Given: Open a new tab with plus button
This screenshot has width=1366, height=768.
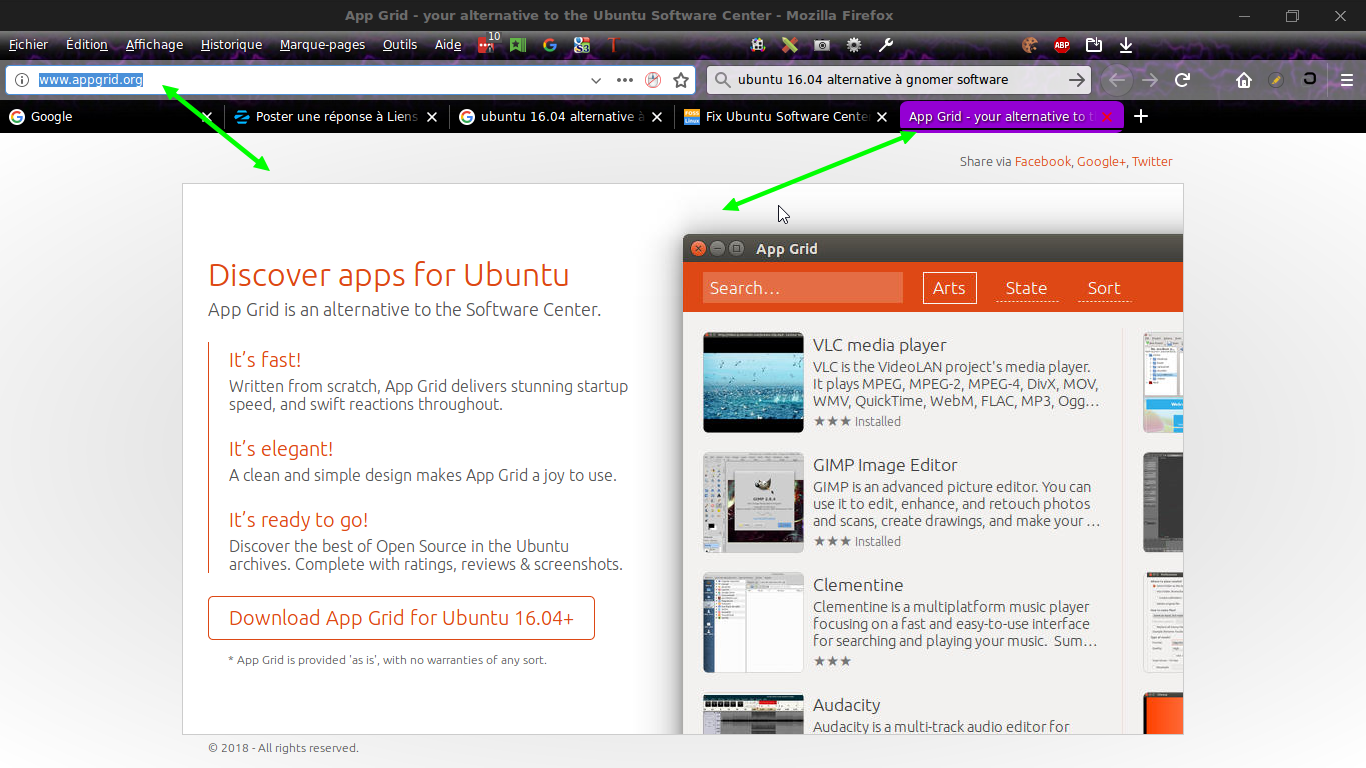Looking at the screenshot, I should pyautogui.click(x=1140, y=117).
